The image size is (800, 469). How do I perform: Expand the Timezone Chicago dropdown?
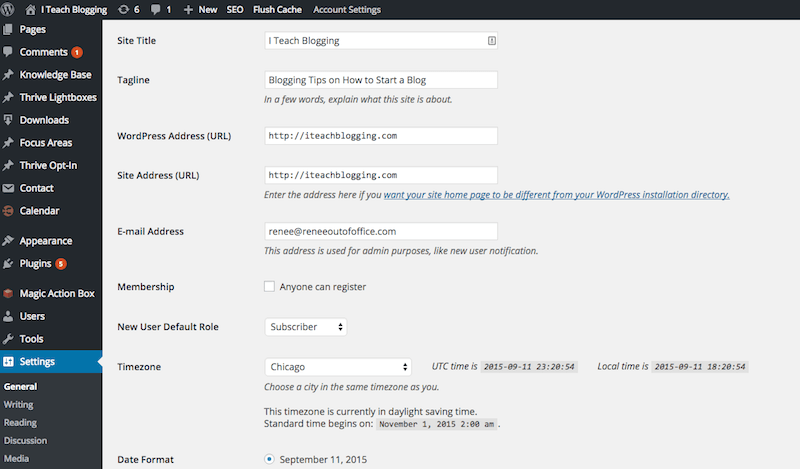tap(338, 367)
